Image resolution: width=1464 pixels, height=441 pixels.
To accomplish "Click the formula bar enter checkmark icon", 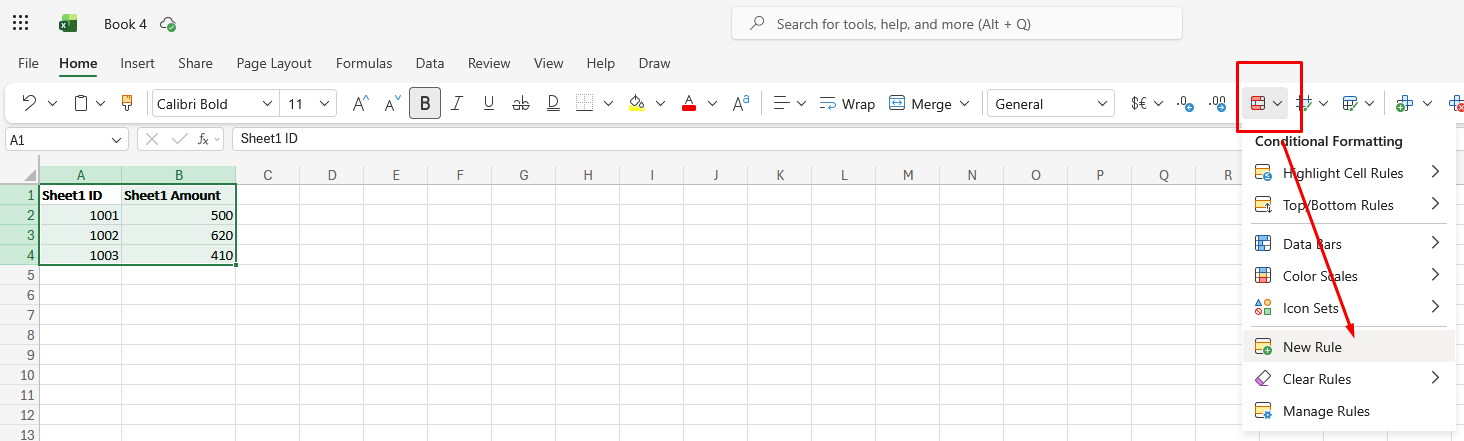I will [x=180, y=139].
